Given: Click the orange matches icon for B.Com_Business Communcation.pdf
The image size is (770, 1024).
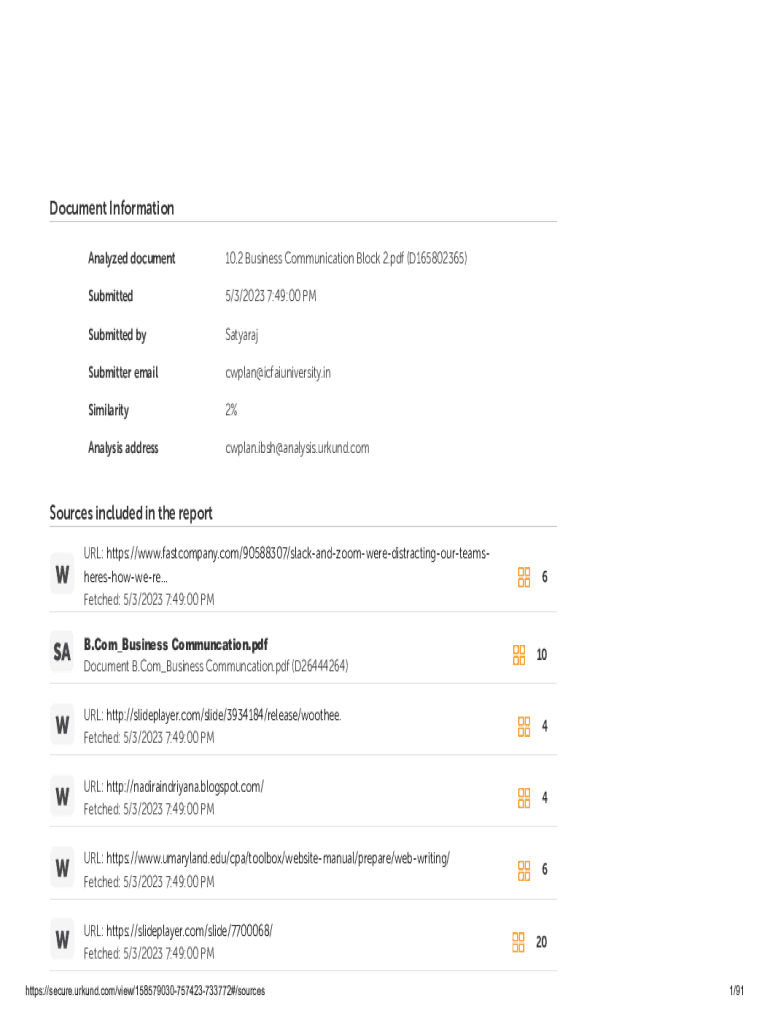Looking at the screenshot, I should [519, 654].
